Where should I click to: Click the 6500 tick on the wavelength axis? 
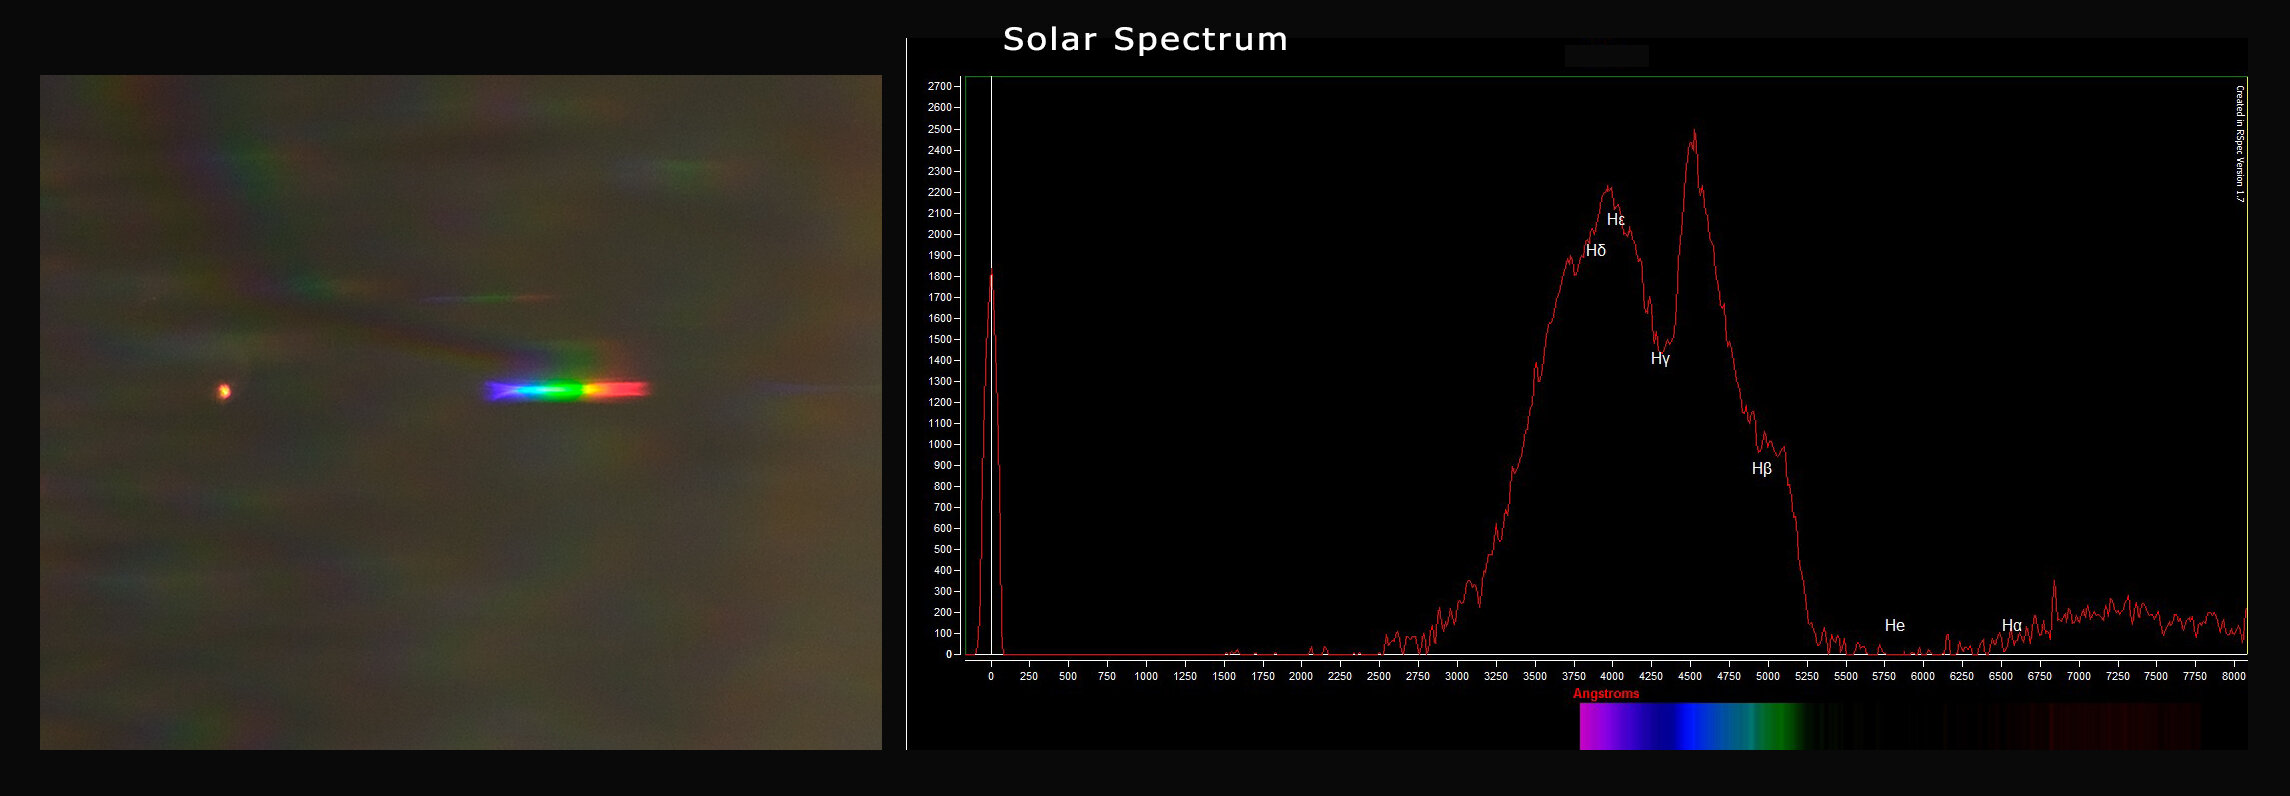coord(2001,677)
